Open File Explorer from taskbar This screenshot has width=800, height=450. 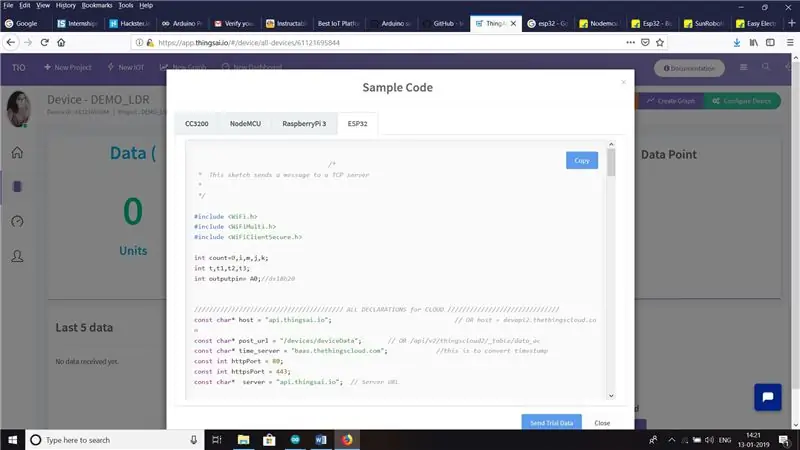[243, 440]
